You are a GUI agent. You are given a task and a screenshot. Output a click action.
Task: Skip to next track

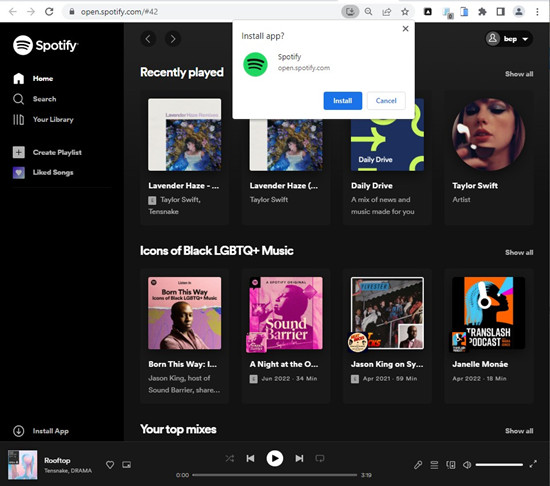(299, 458)
